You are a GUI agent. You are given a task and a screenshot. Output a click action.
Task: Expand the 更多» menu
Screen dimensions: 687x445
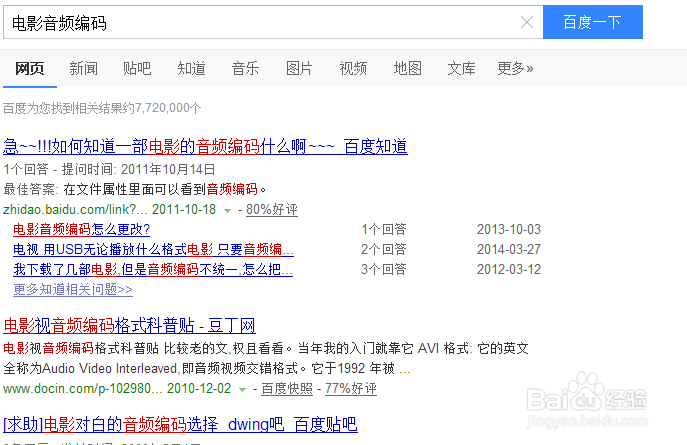point(515,68)
